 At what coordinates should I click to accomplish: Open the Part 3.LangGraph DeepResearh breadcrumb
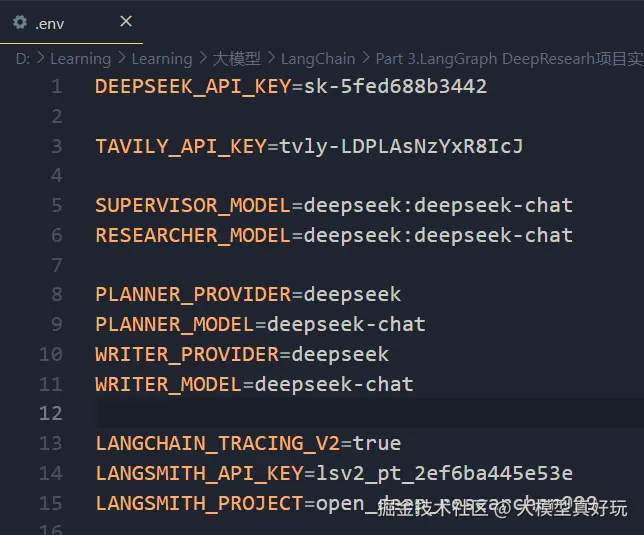tap(509, 59)
